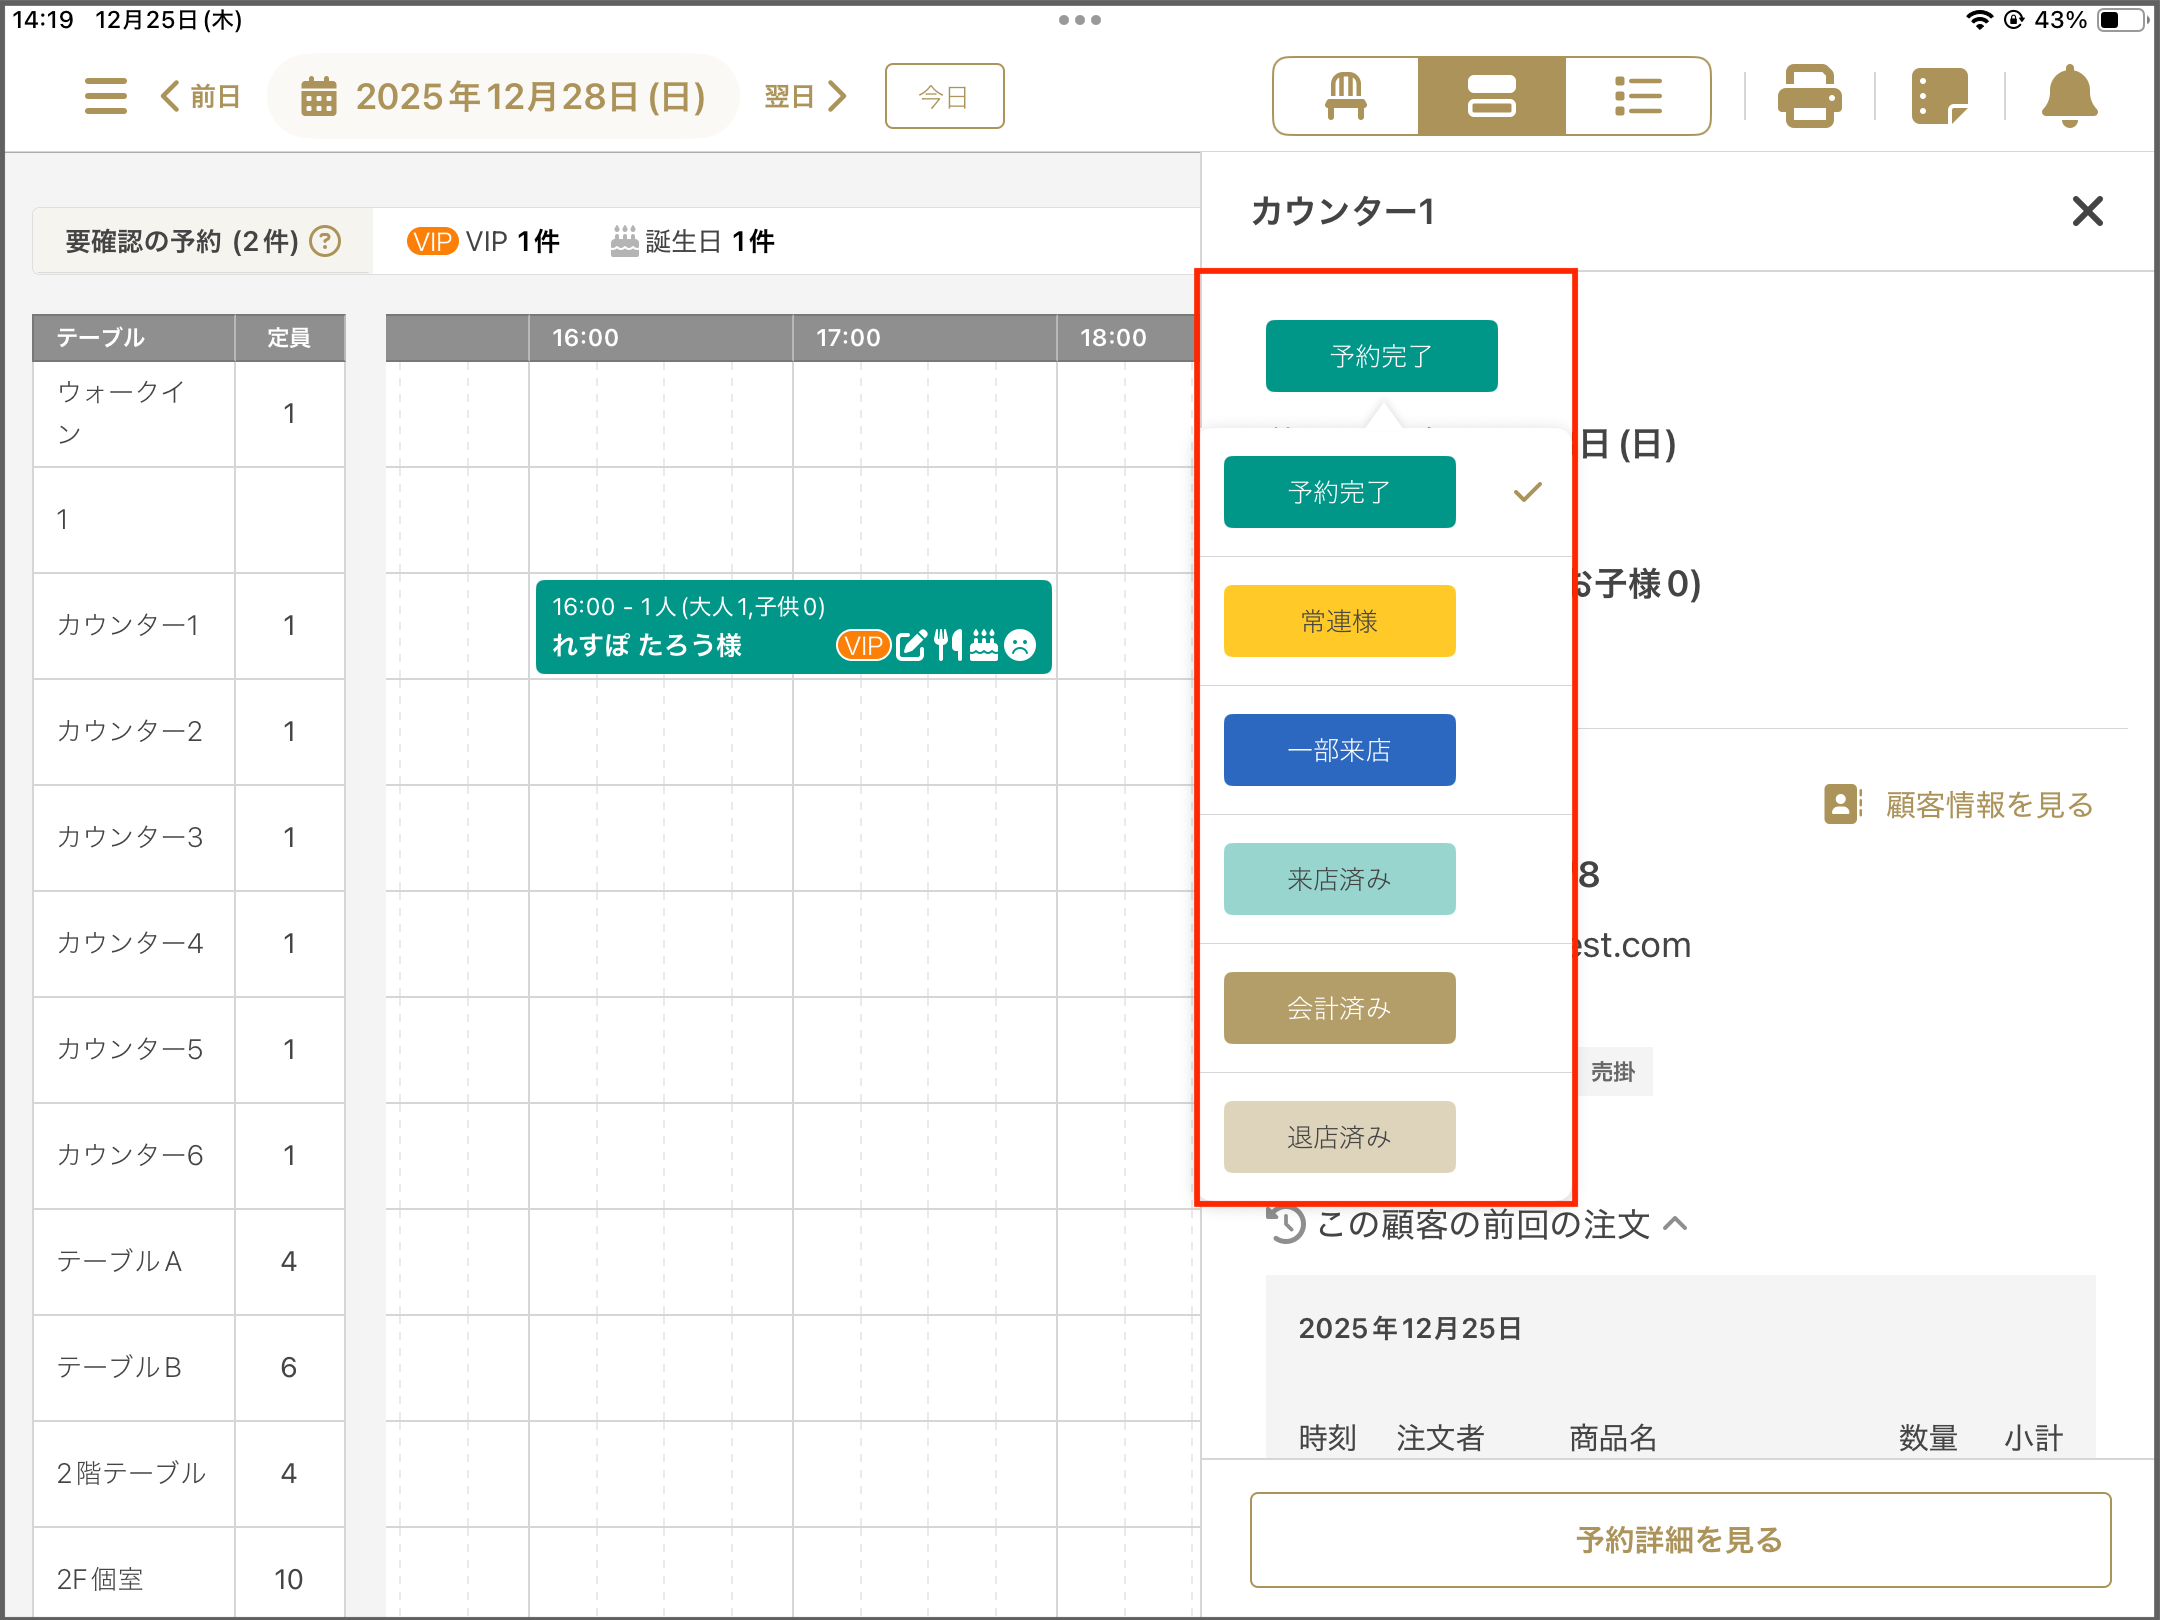Click 予約詳細を見る button
The height and width of the screenshot is (1620, 2160).
click(x=1680, y=1540)
